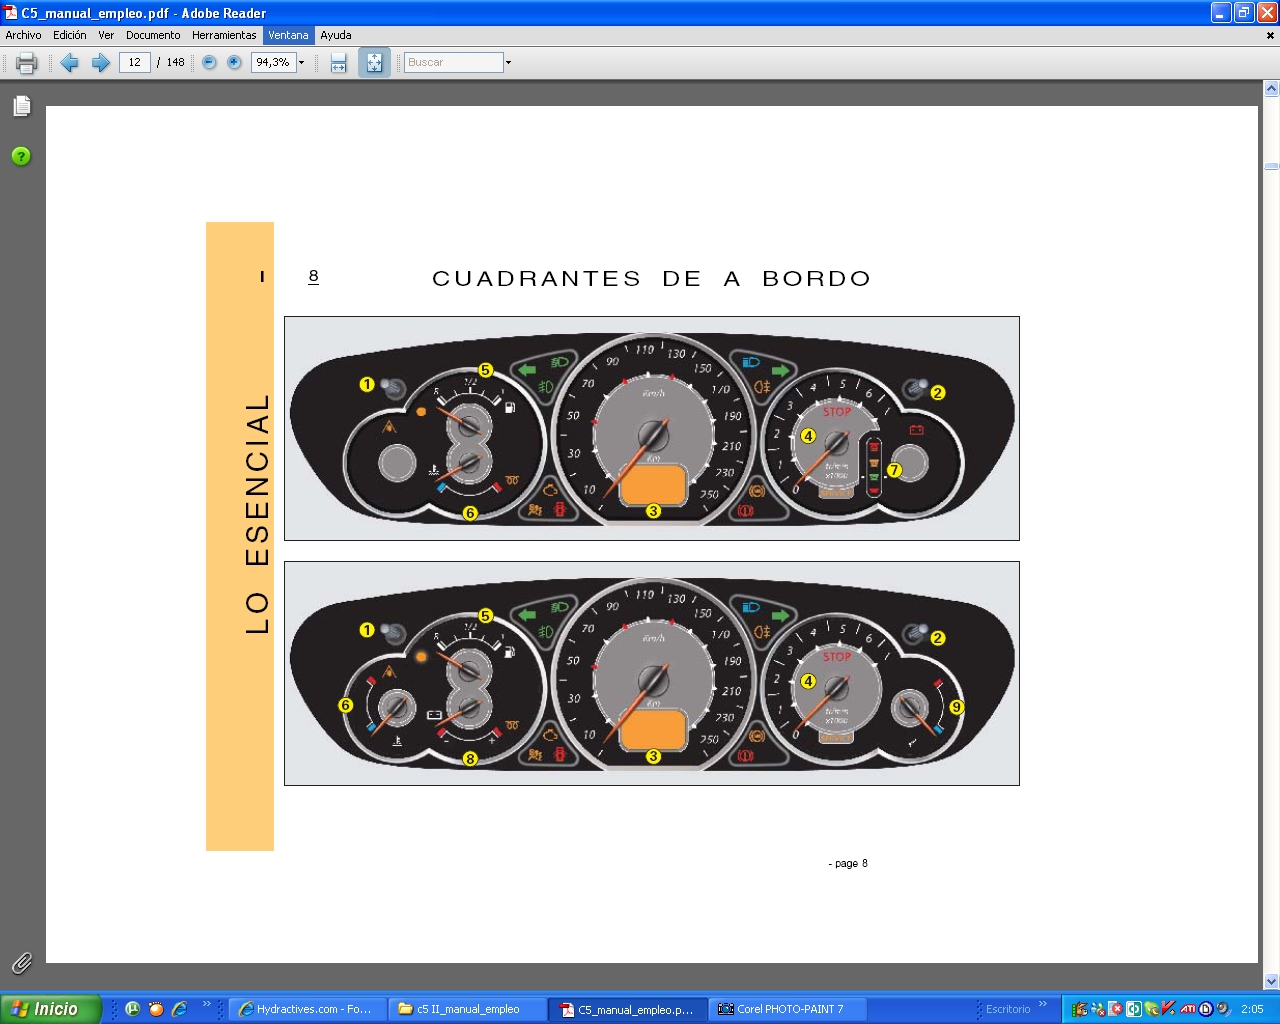Click the Print icon in toolbar
This screenshot has height=1024, width=1280.
pos(27,63)
